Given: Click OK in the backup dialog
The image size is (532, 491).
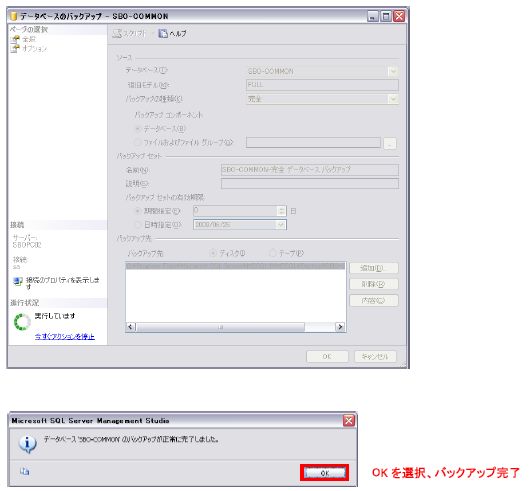Looking at the screenshot, I should [x=327, y=356].
